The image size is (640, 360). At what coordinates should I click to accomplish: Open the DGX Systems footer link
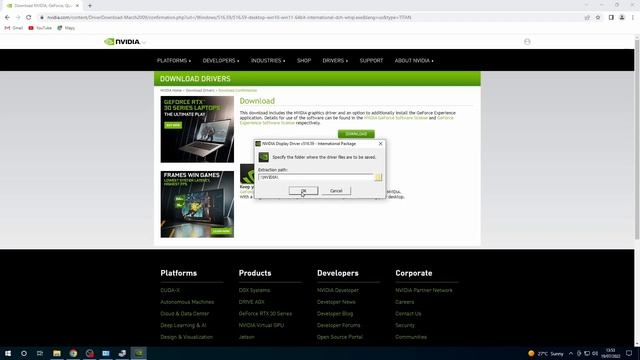254,290
